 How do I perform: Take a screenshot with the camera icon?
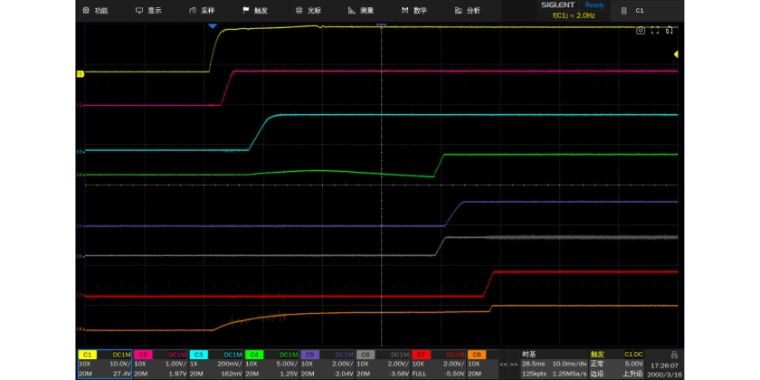tap(640, 31)
